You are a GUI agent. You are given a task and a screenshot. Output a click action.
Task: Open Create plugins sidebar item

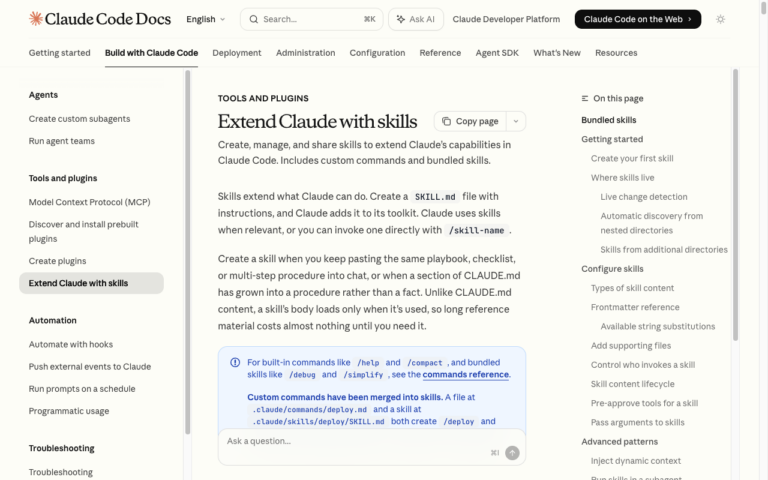pyautogui.click(x=57, y=261)
